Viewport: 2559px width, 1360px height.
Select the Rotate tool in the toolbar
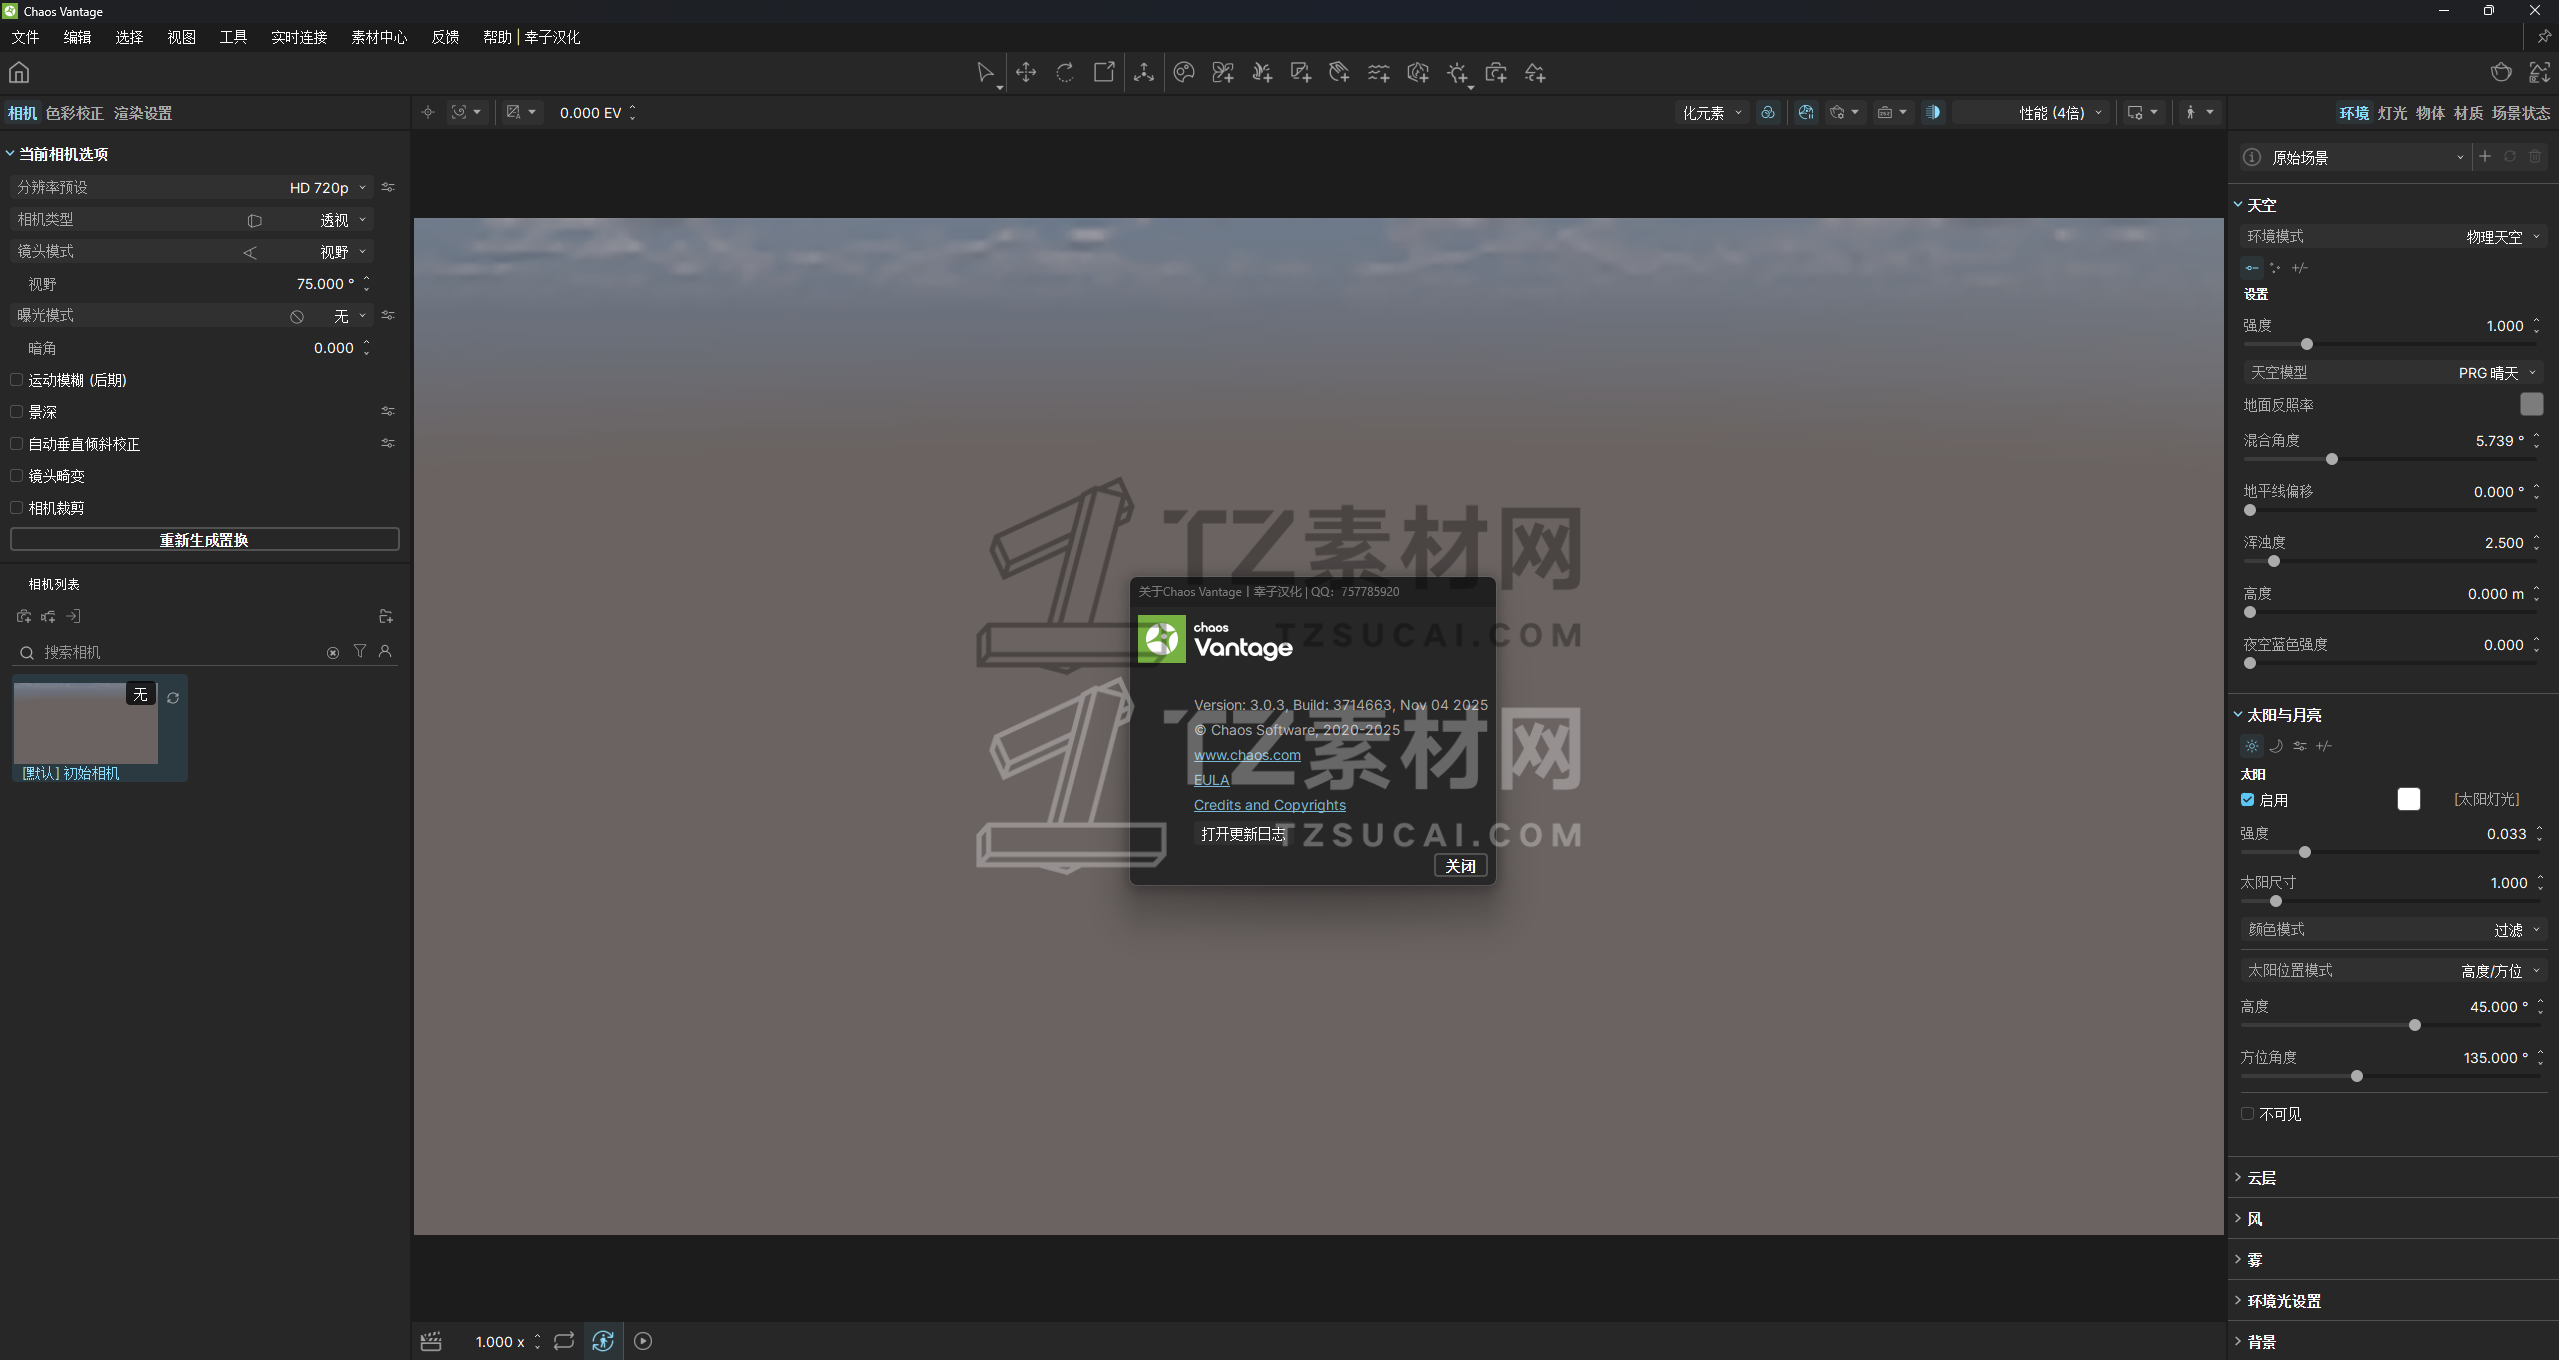click(1065, 72)
